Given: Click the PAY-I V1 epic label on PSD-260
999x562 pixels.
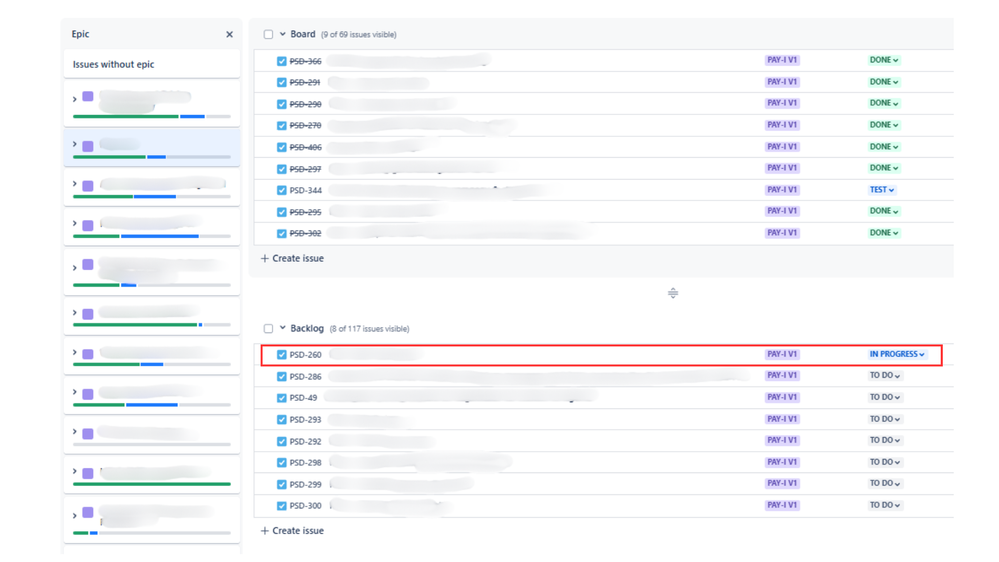Looking at the screenshot, I should click(x=782, y=354).
